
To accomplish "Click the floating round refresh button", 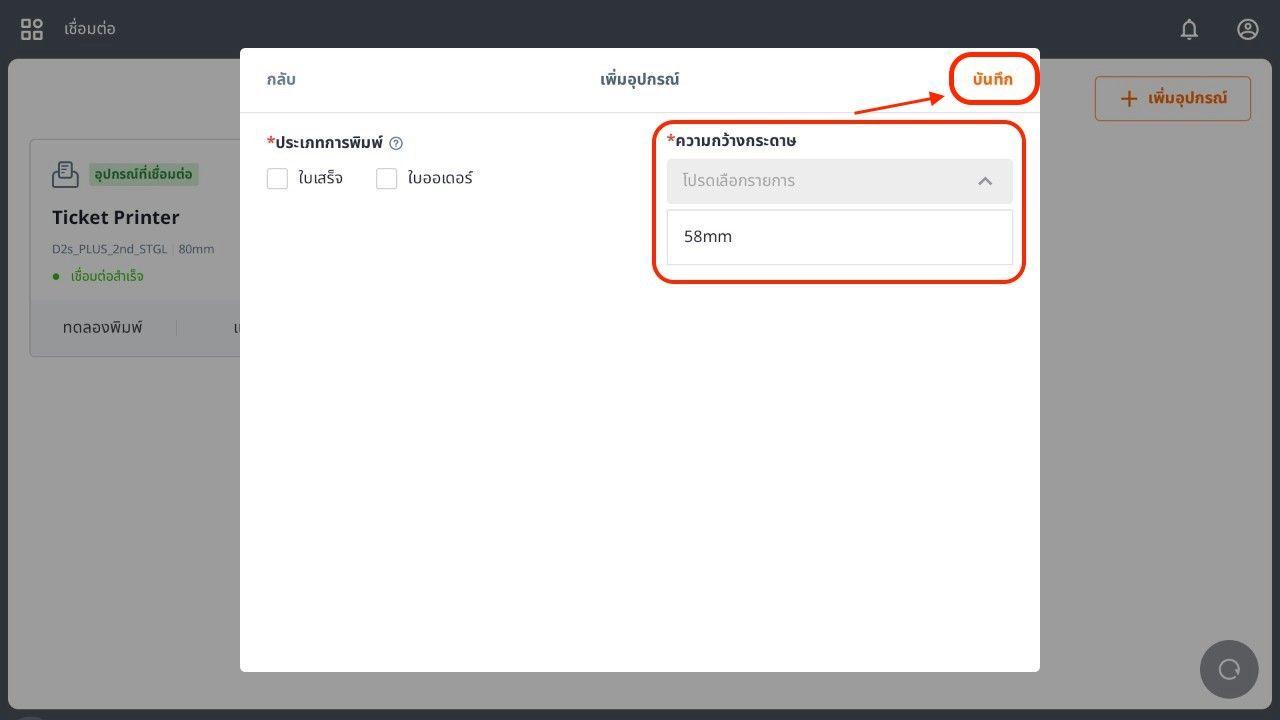I will 1229,669.
